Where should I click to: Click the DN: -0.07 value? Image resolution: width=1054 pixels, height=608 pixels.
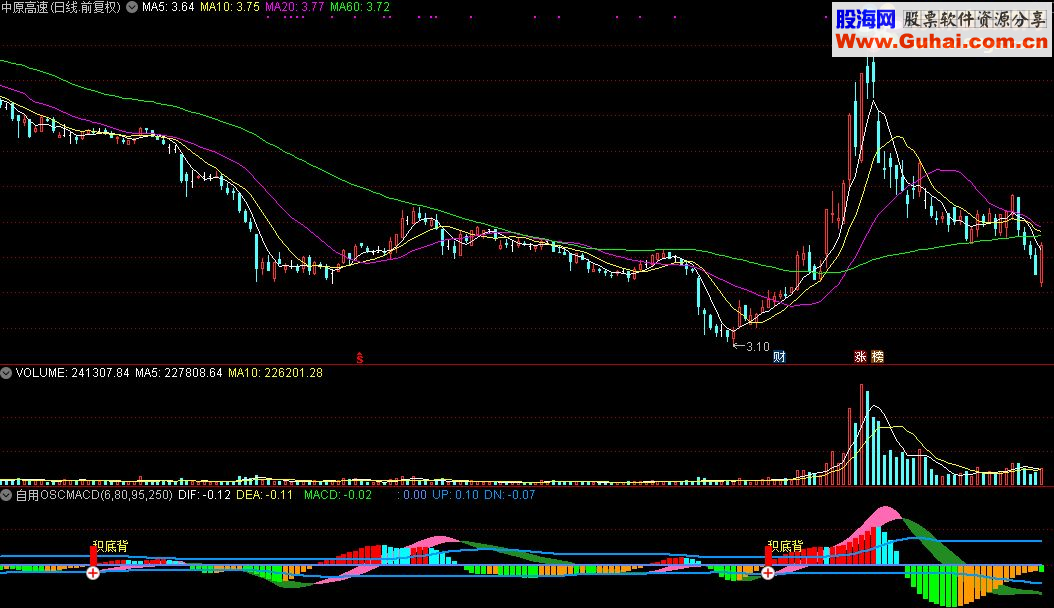pos(510,495)
